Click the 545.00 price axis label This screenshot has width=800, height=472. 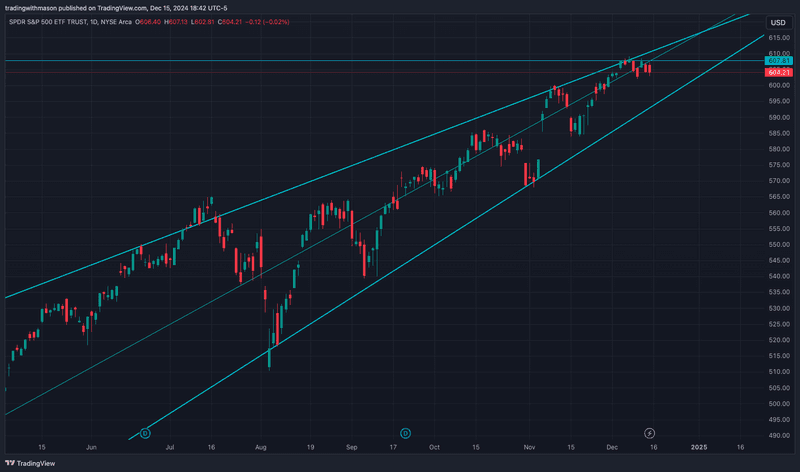coord(779,260)
